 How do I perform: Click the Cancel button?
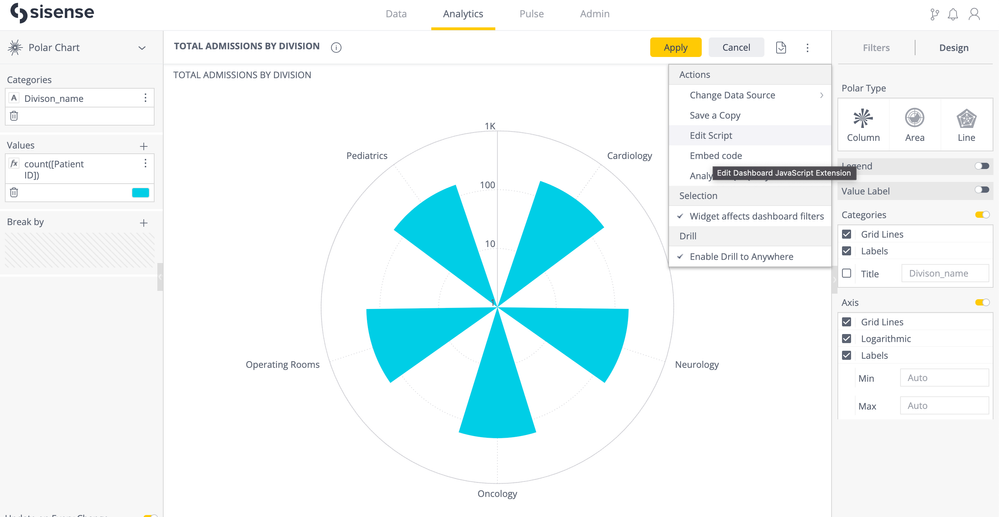(736, 47)
